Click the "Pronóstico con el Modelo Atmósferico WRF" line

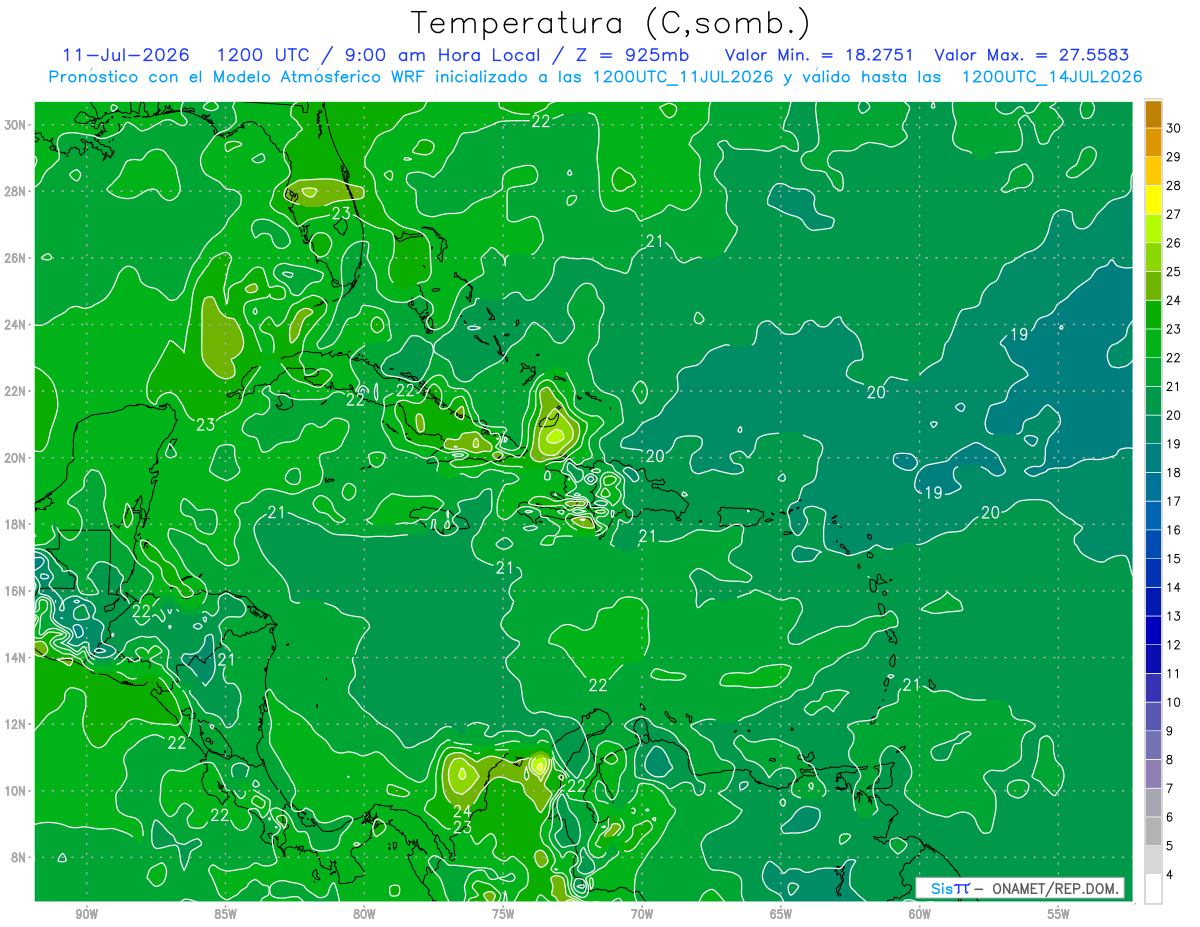click(595, 77)
